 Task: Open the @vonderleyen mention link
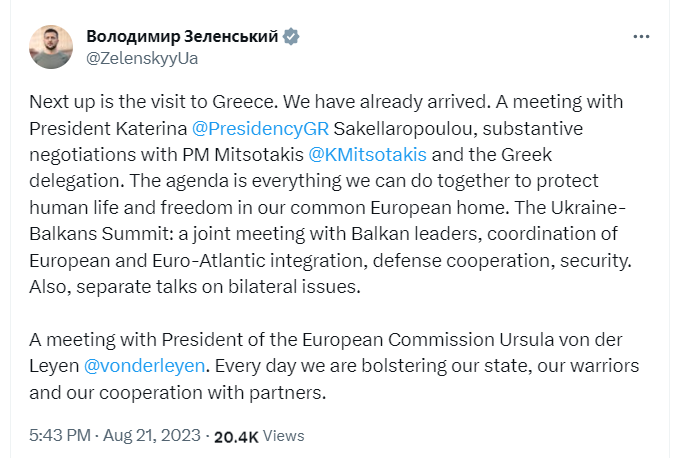(x=144, y=366)
